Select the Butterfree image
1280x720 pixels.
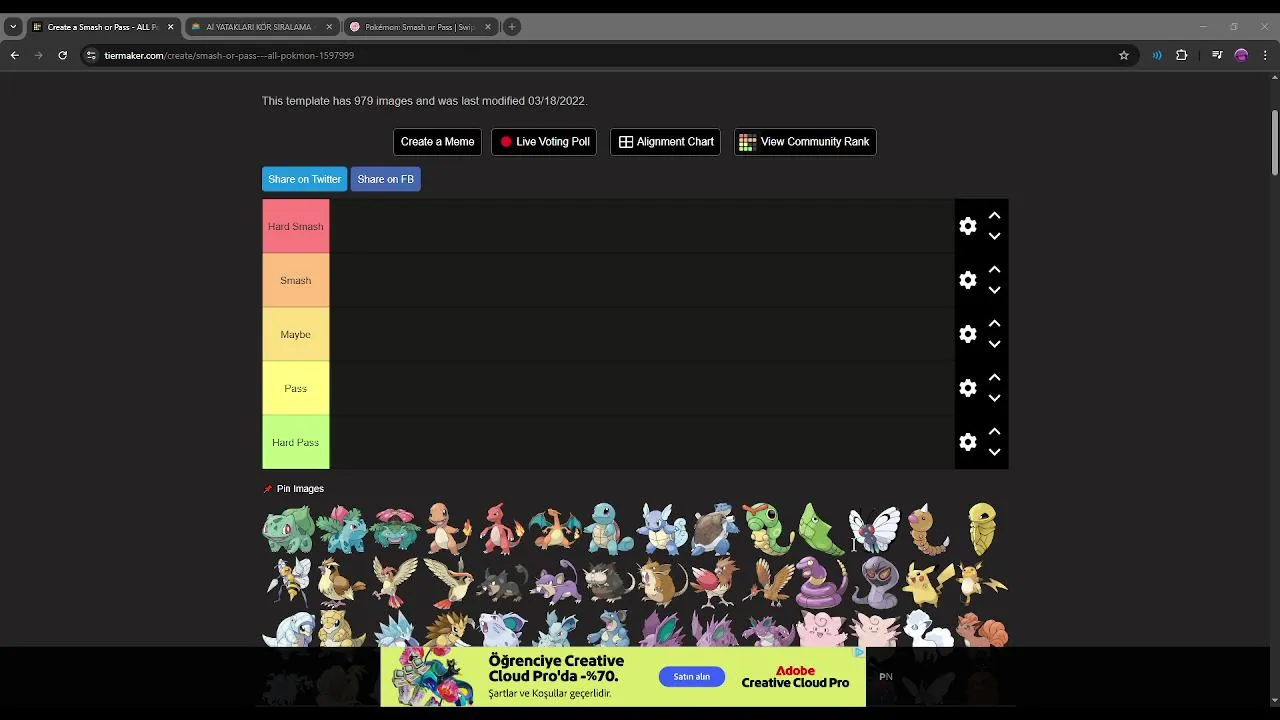(x=875, y=529)
